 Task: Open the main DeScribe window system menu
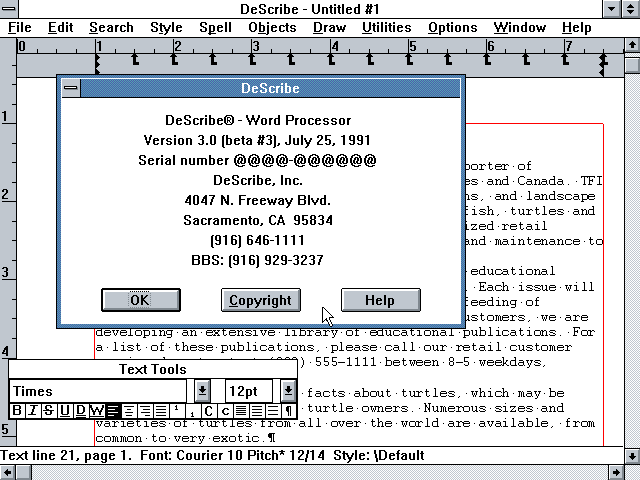click(x=9, y=9)
